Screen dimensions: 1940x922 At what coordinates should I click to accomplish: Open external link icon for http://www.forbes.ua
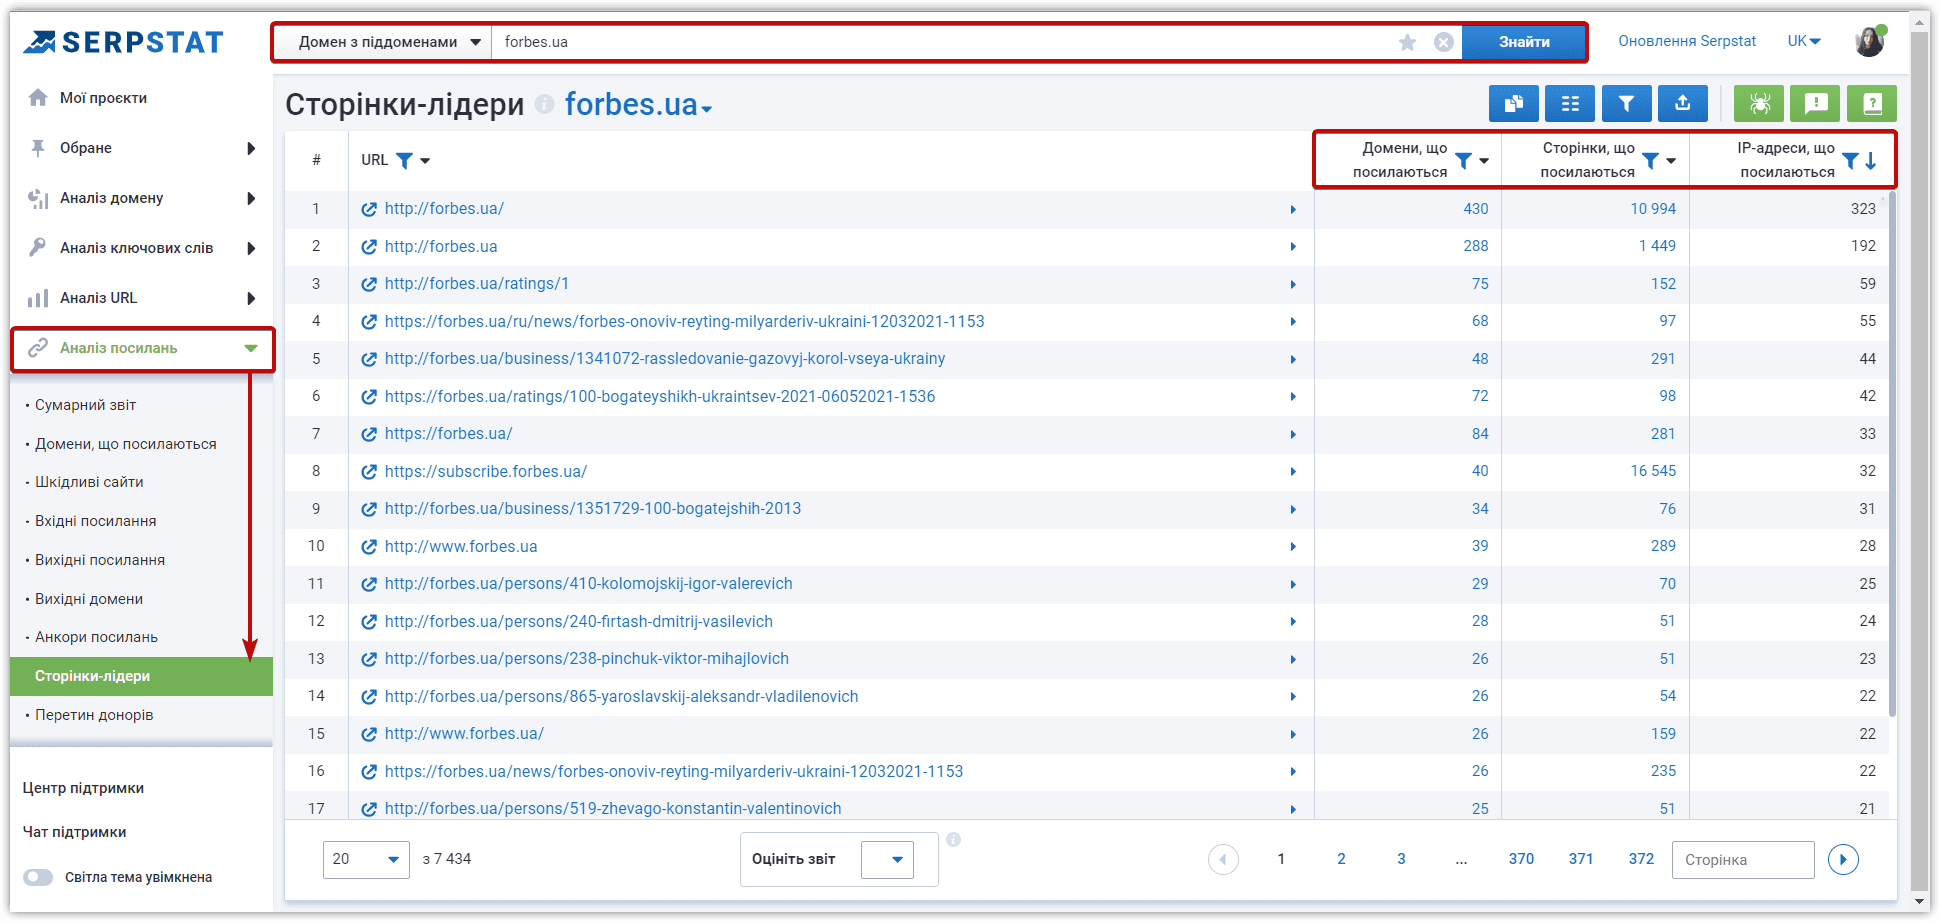(369, 547)
